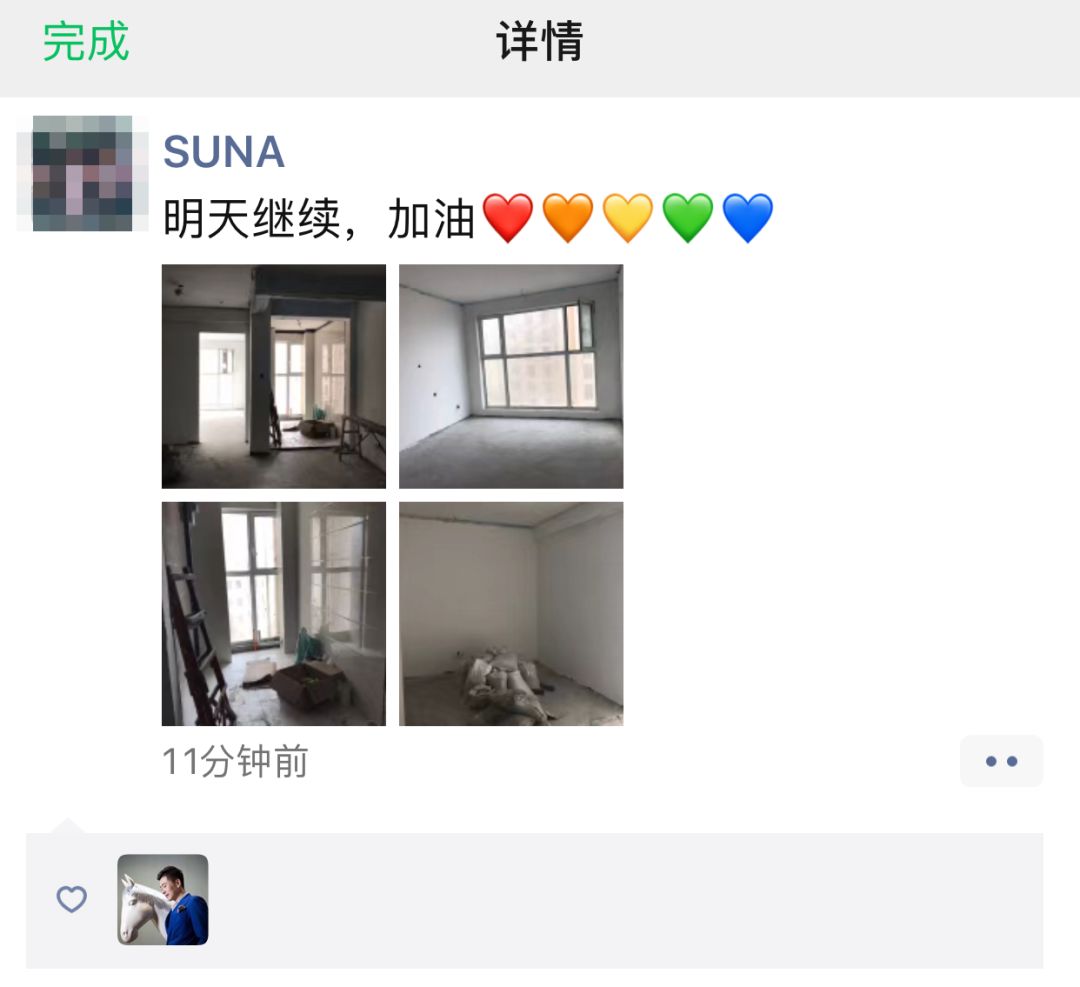Viewport: 1080px width, 987px height.
Task: Click the yellow heart emoji
Action: pyautogui.click(x=628, y=218)
